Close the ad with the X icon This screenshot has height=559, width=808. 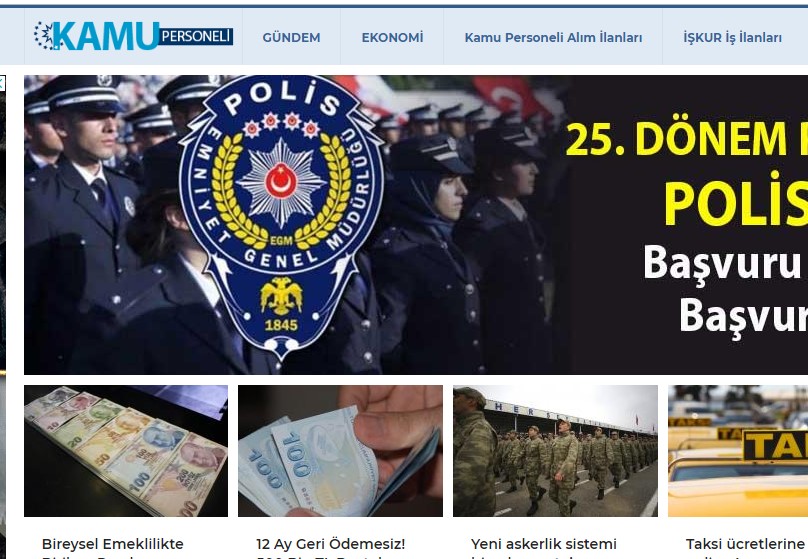click(2, 83)
